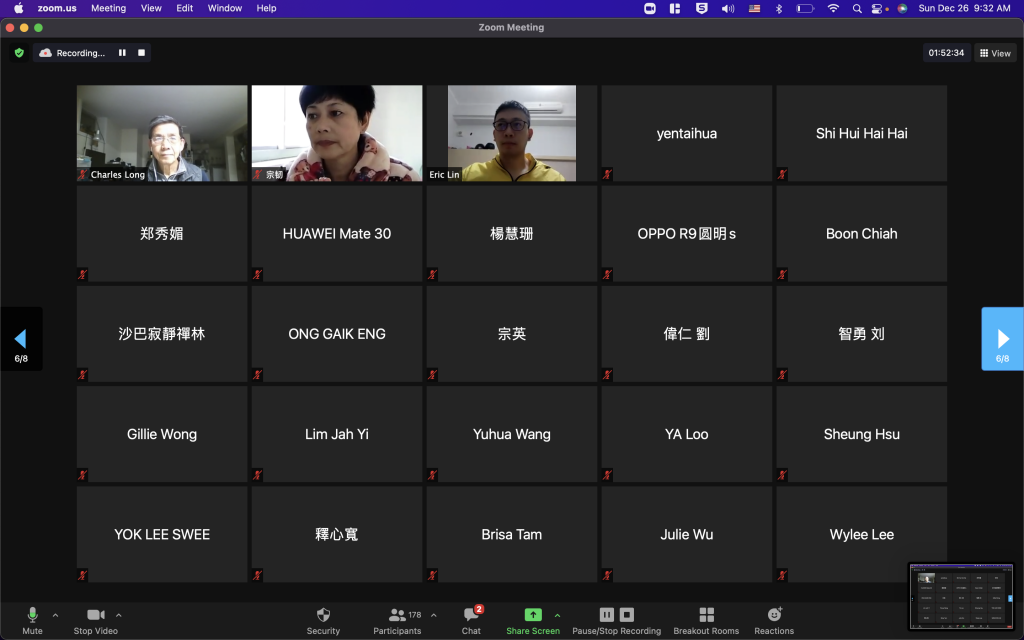Mute the microphone
Screen dimensions: 1024x640
(x=32, y=615)
